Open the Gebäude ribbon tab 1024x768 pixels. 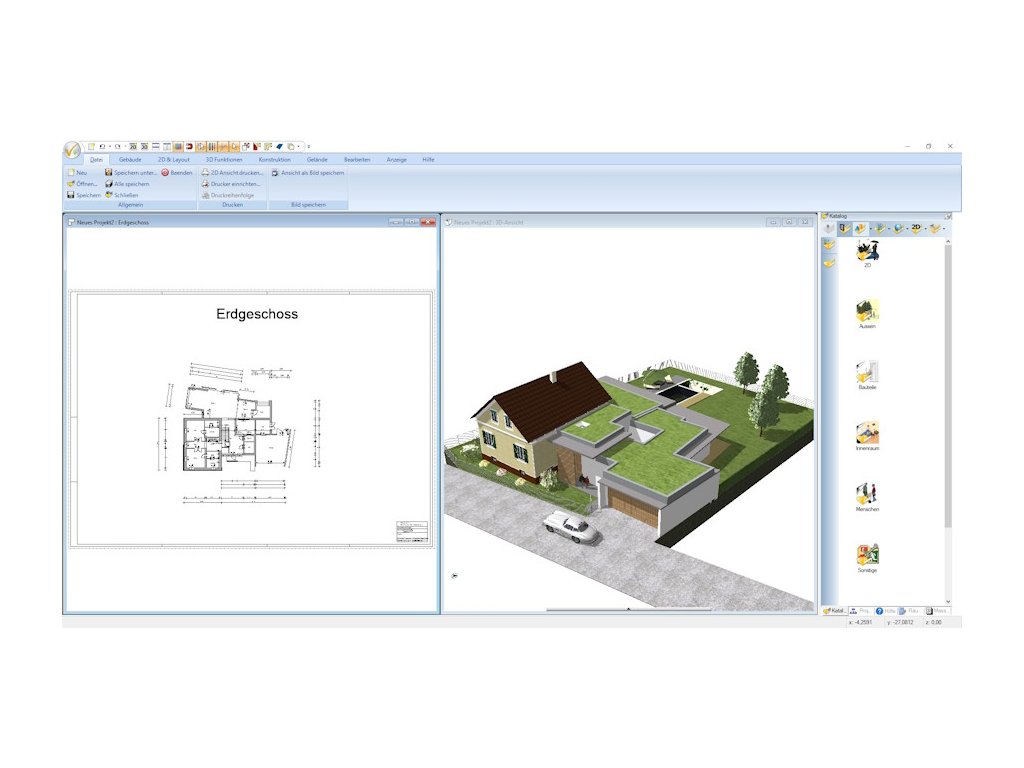pyautogui.click(x=130, y=159)
